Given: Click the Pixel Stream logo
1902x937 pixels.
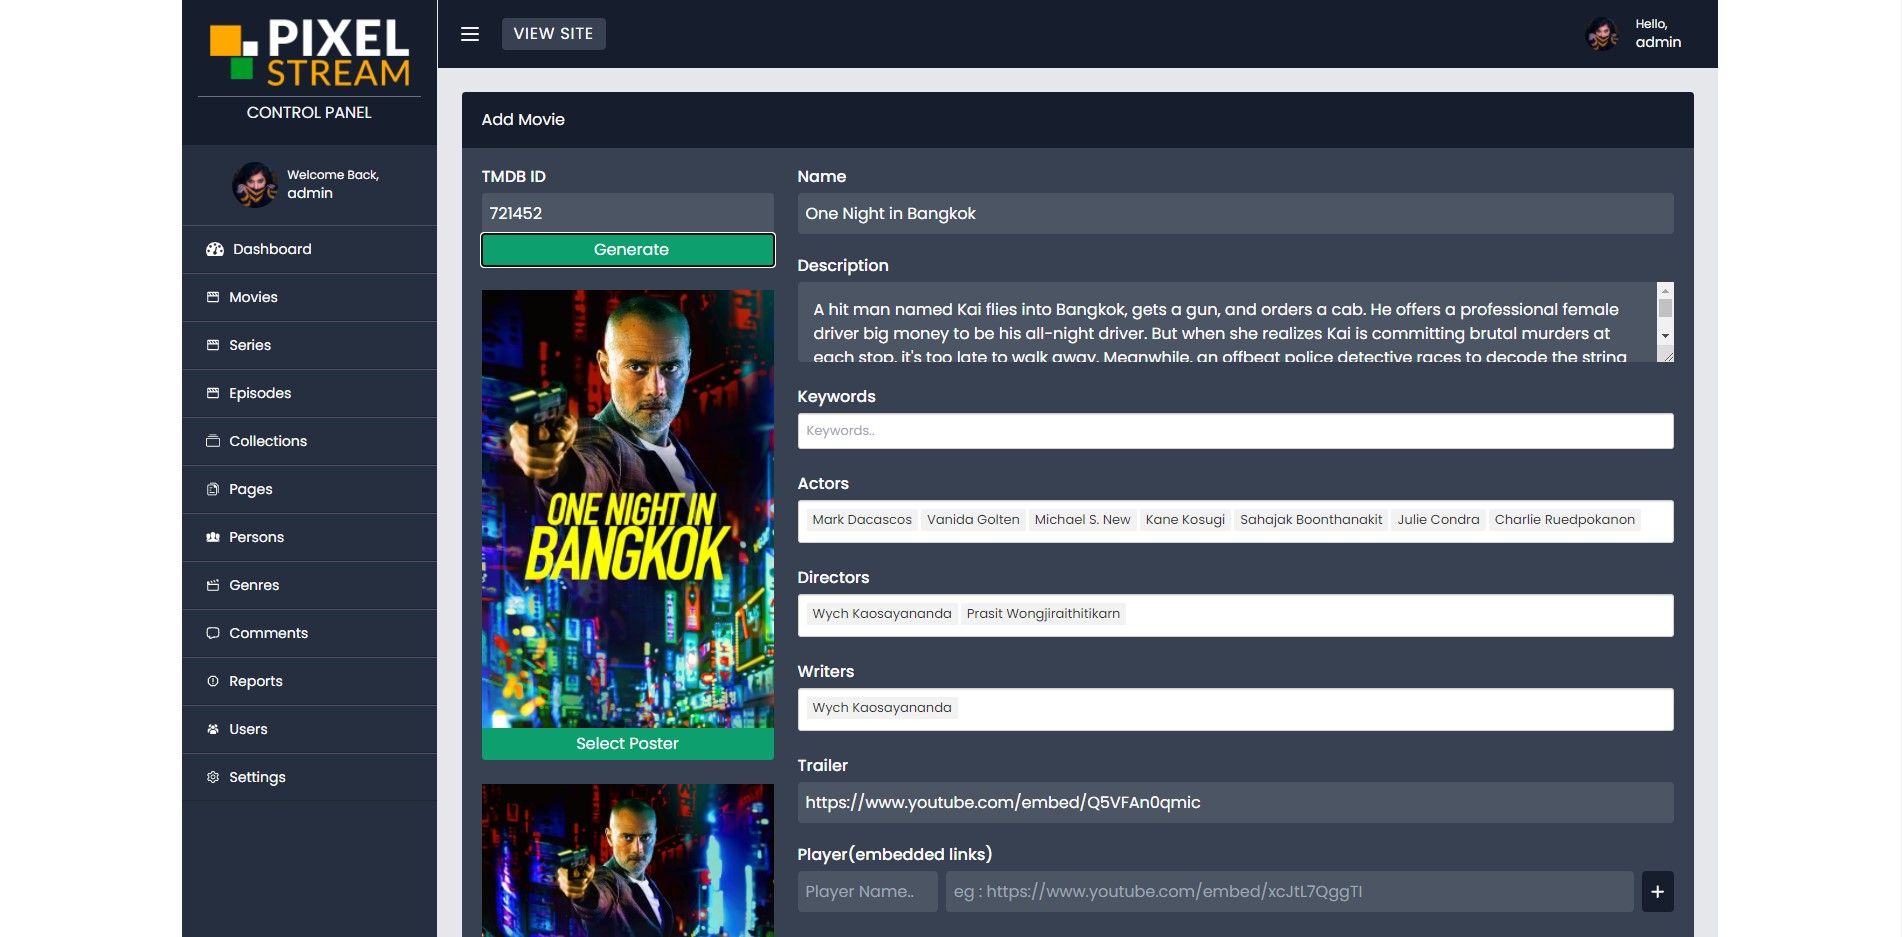Looking at the screenshot, I should pos(309,52).
